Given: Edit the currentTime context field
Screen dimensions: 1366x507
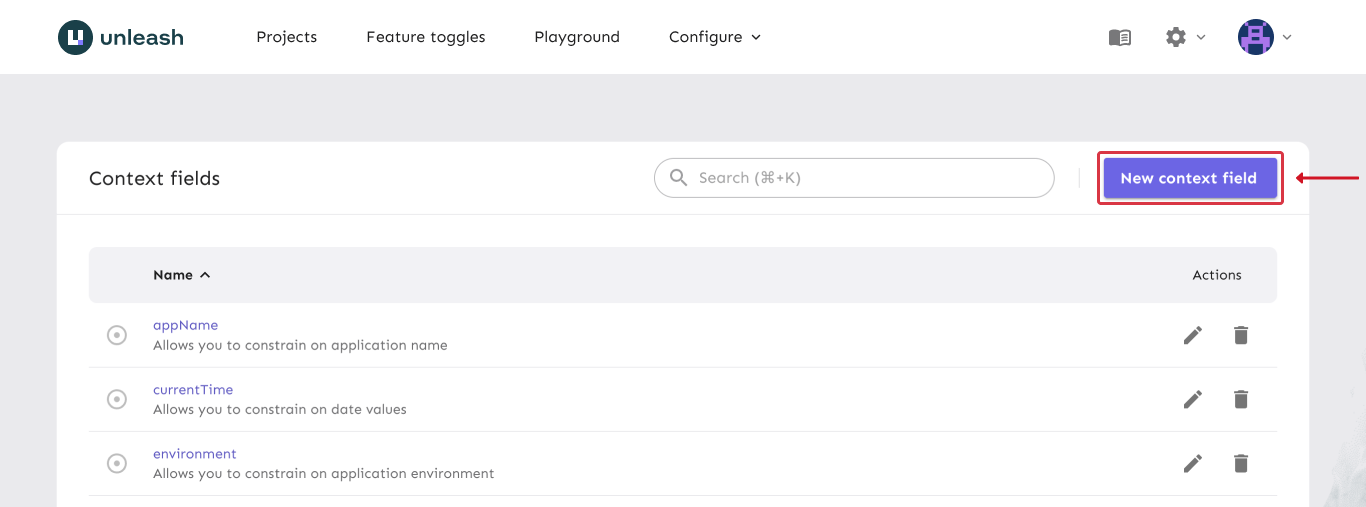Looking at the screenshot, I should coord(1192,399).
